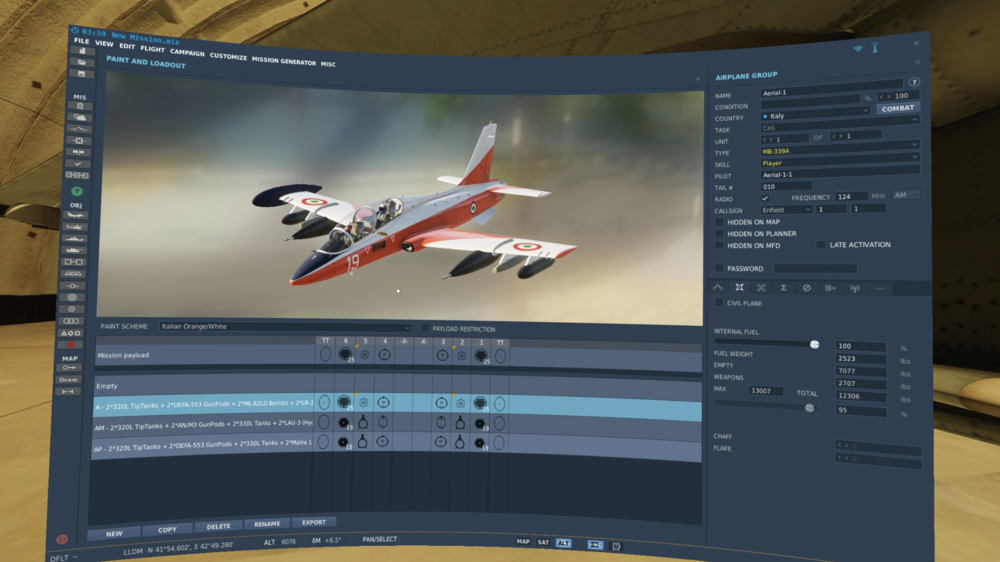The width and height of the screenshot is (1000, 562).
Task: Enable LATE ACTIVATION checkbox
Action: pos(821,244)
